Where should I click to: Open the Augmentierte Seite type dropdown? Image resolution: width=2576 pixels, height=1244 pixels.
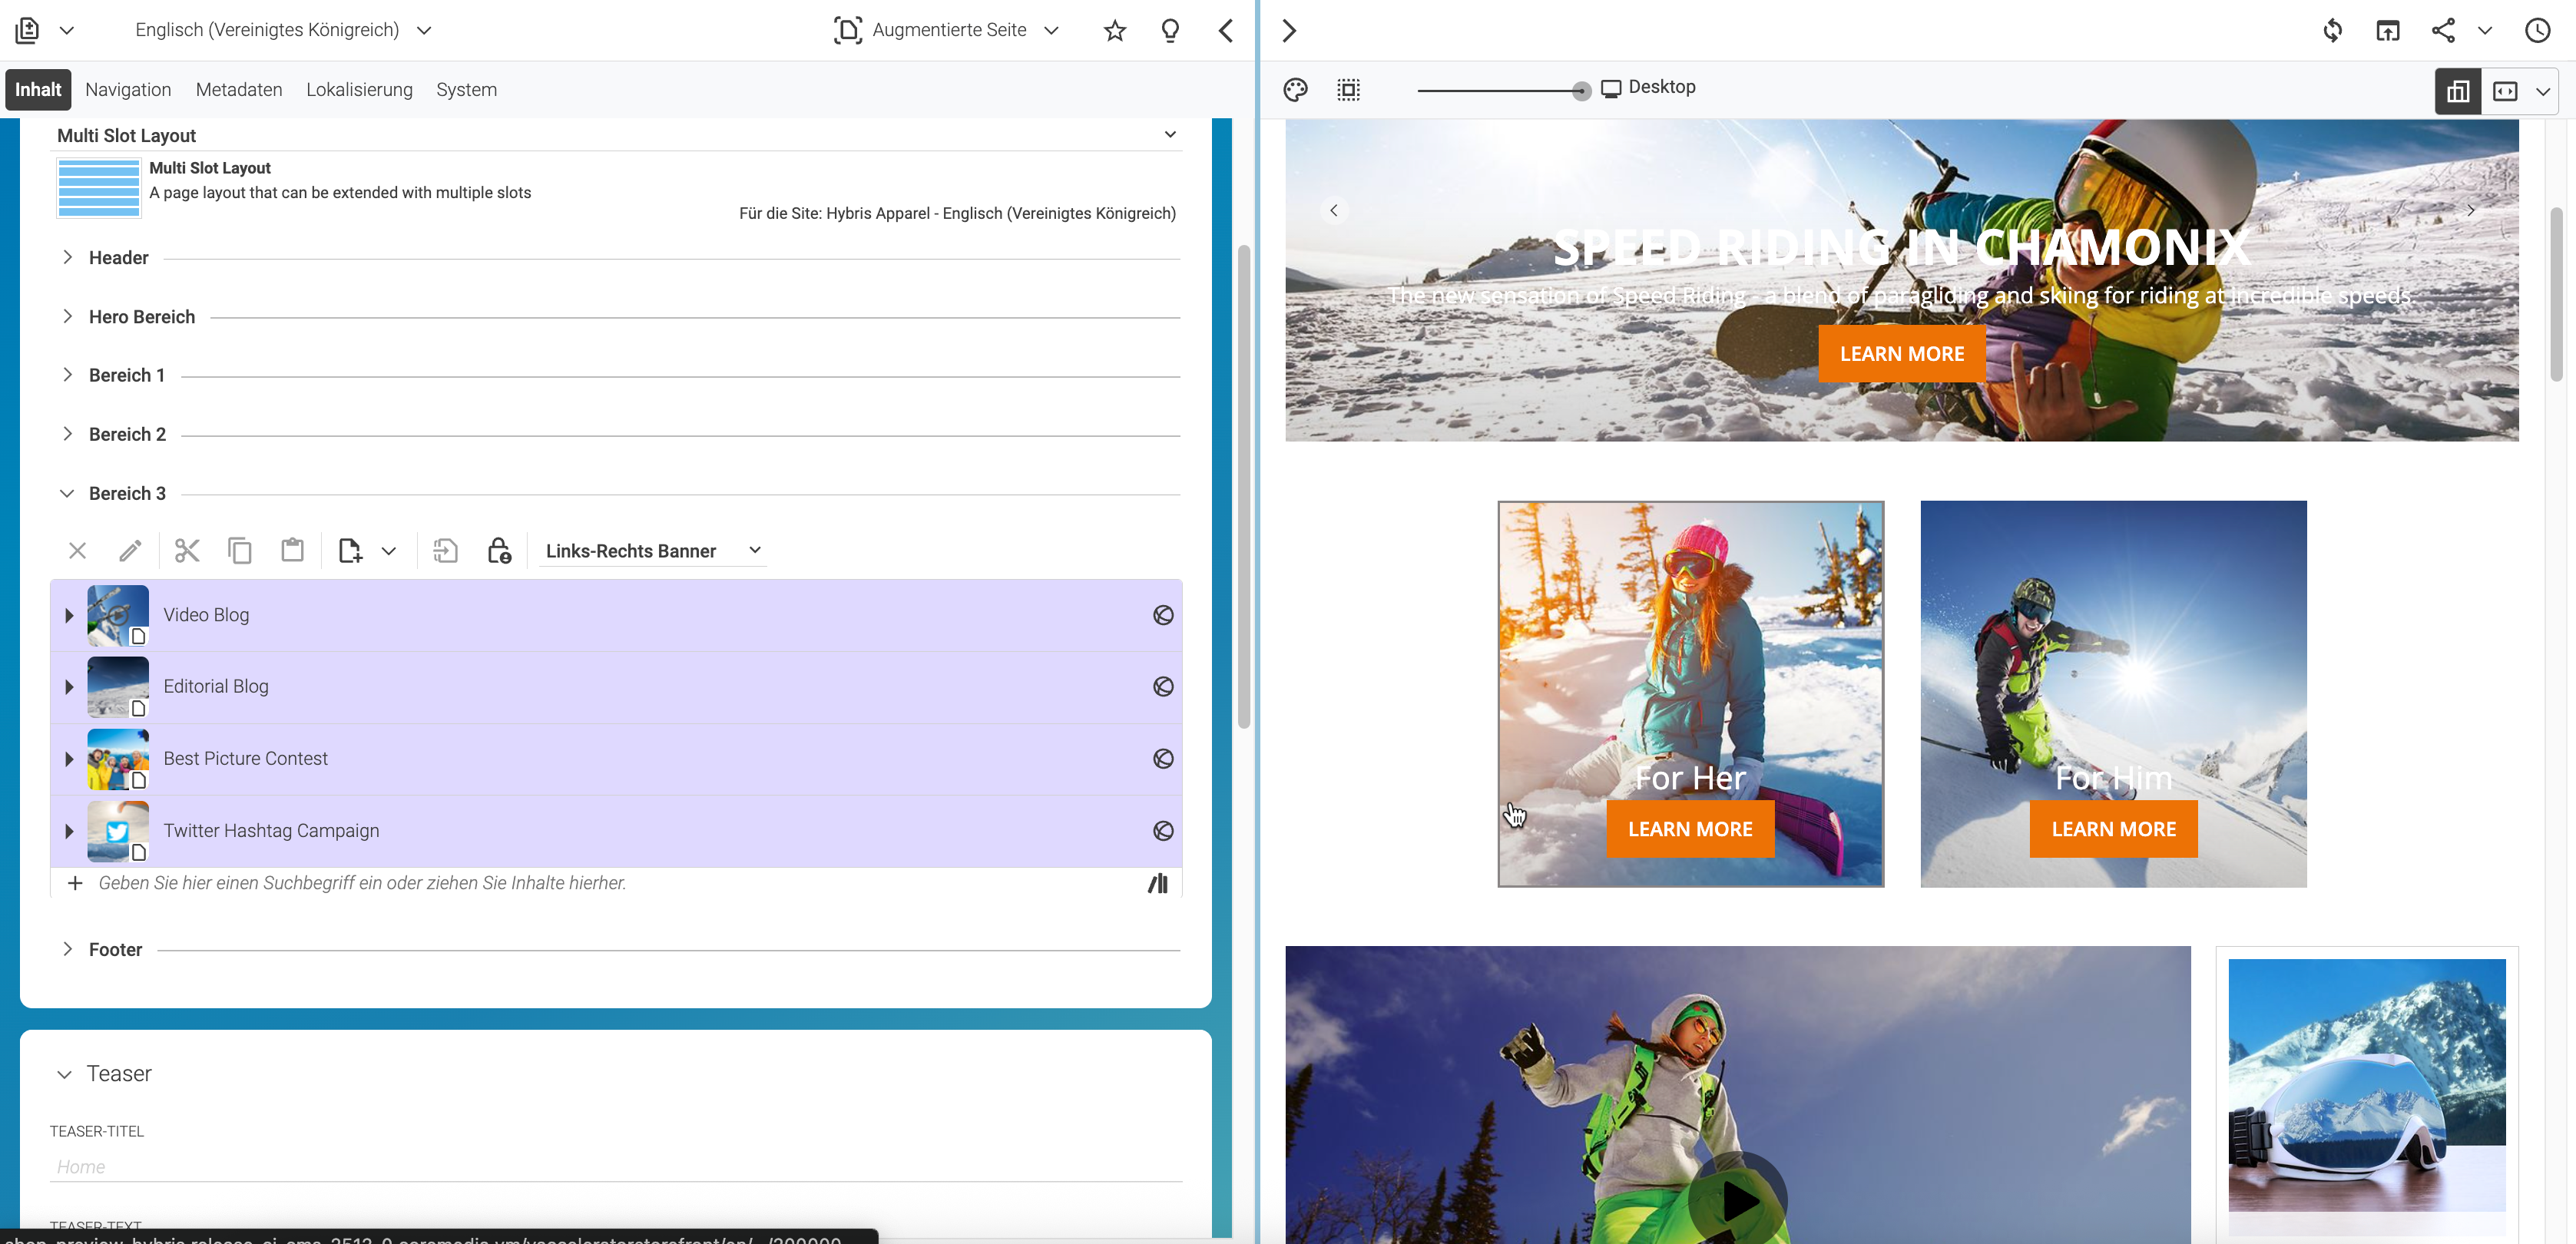[1051, 30]
